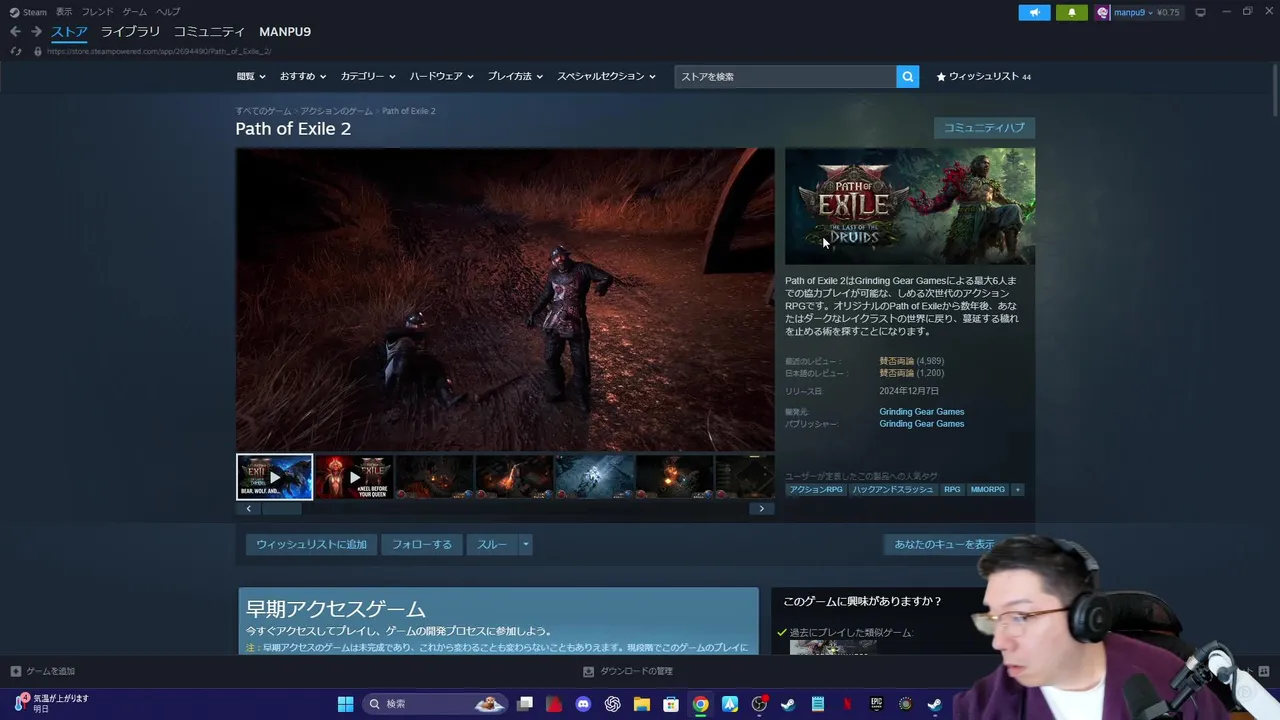1280x720 pixels.
Task: Click the アクションRPG tag
Action: (816, 490)
